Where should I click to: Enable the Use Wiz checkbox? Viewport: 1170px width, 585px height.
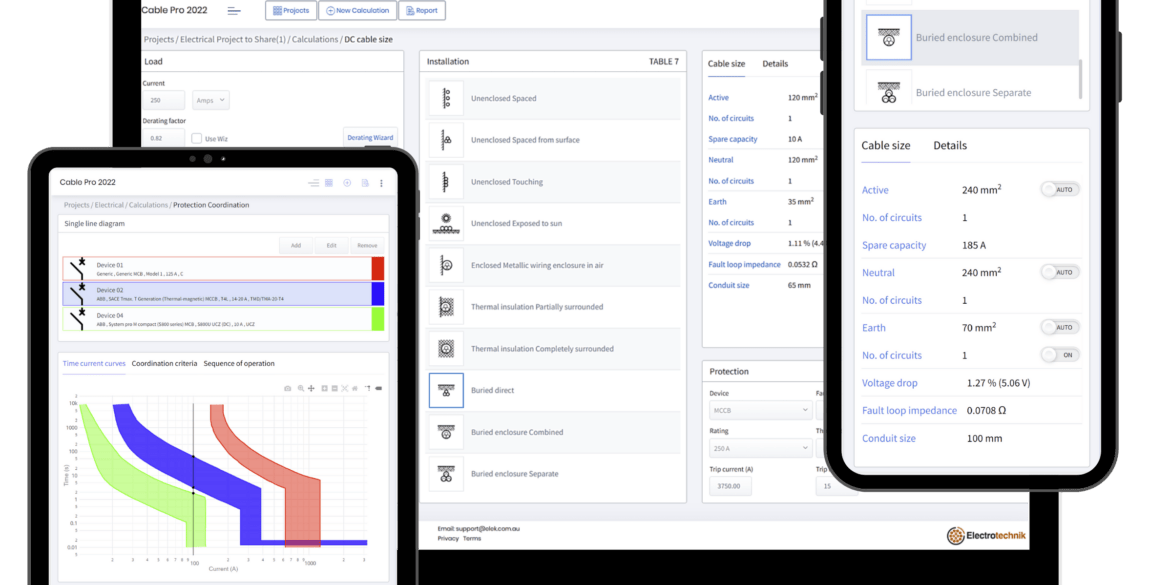coord(196,138)
